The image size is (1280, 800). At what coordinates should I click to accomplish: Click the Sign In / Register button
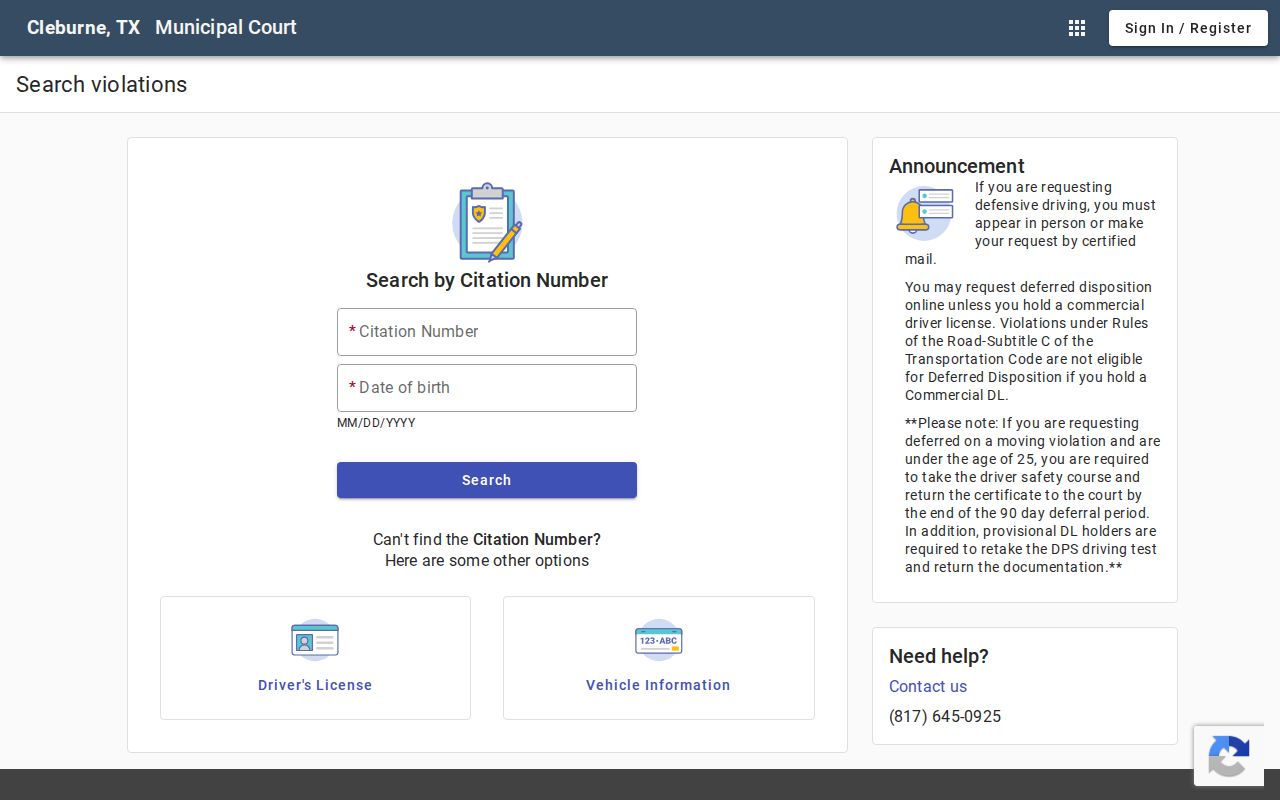click(x=1188, y=28)
